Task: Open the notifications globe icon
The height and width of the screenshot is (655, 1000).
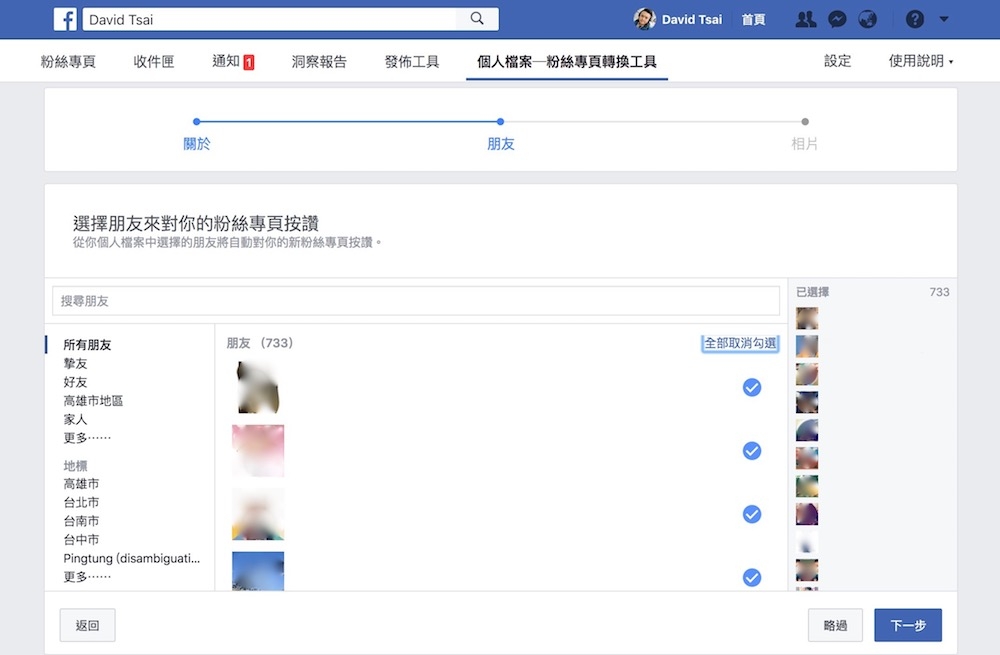Action: point(867,18)
